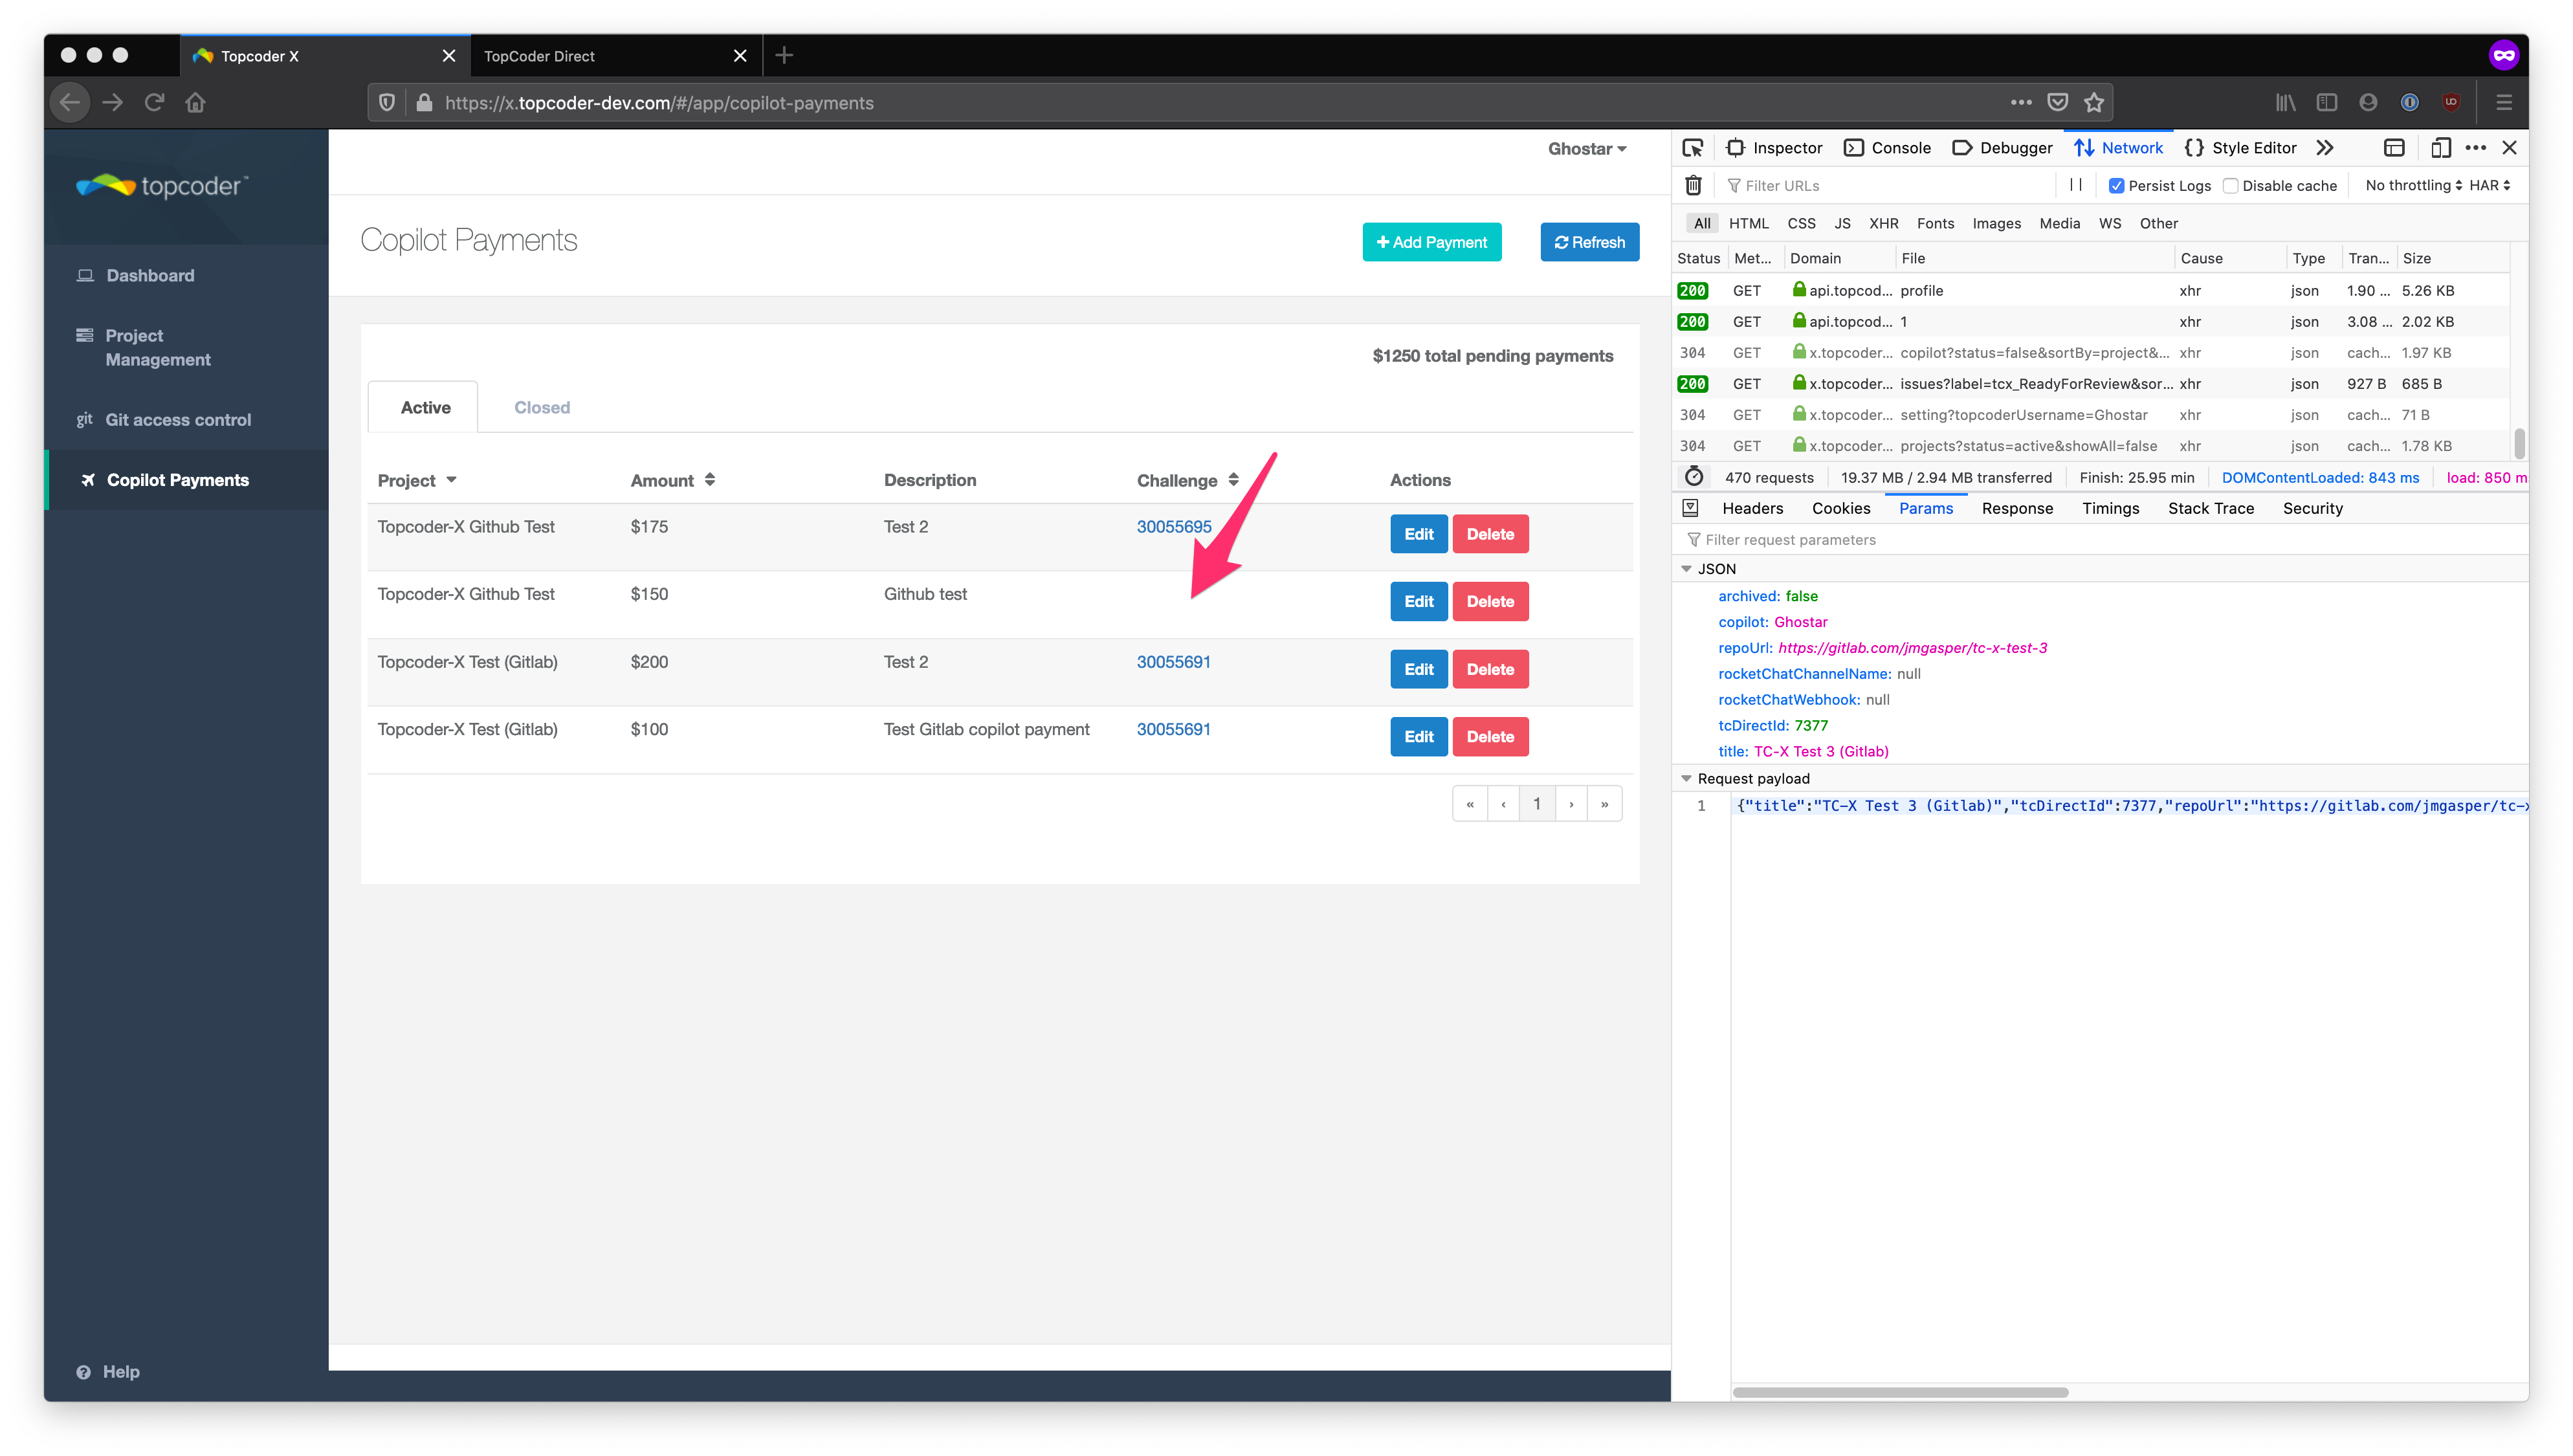Open the Inspector devtools tab
2573x1456 pixels.
pyautogui.click(x=1774, y=148)
